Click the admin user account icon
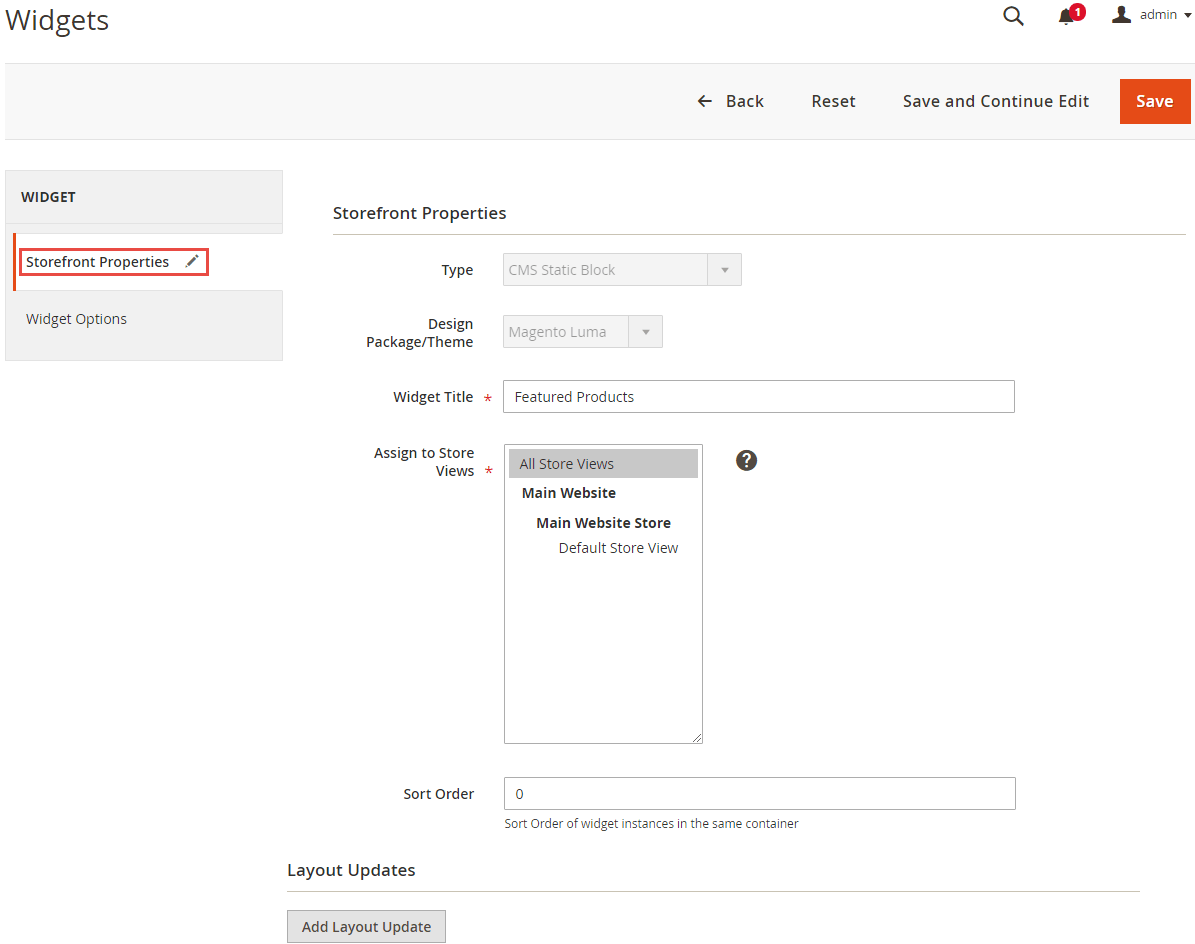The height and width of the screenshot is (944, 1195). coord(1122,15)
